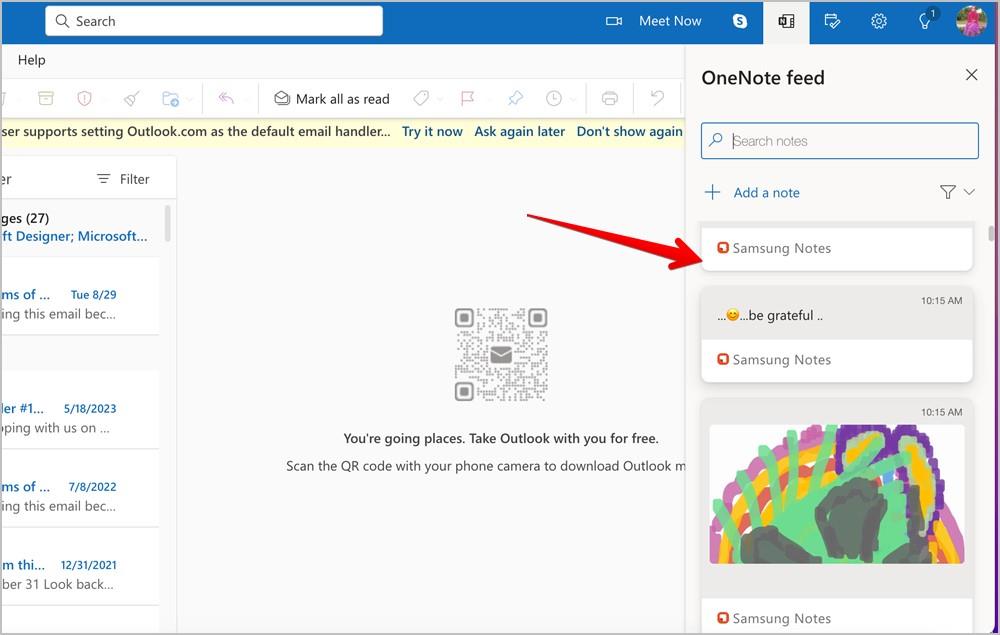This screenshot has height=635, width=1000.
Task: Click the OneNote feed scrollbar
Action: pos(991,233)
